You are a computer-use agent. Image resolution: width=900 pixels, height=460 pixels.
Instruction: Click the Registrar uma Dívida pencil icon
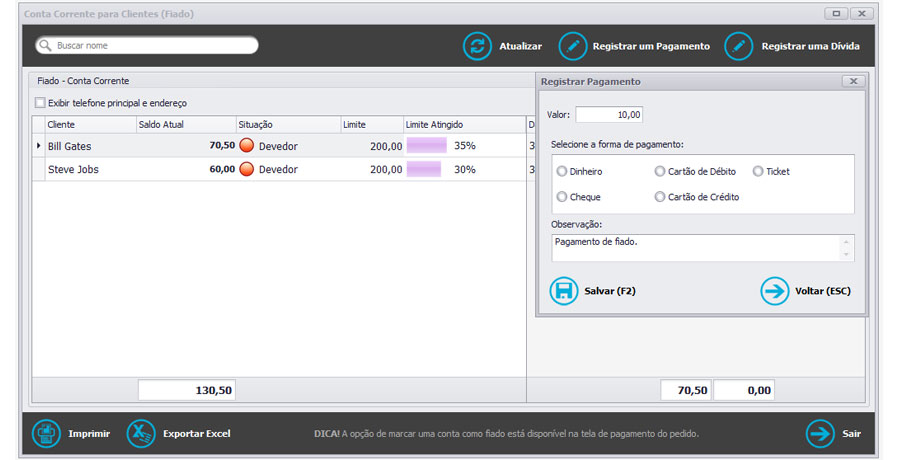[738, 46]
